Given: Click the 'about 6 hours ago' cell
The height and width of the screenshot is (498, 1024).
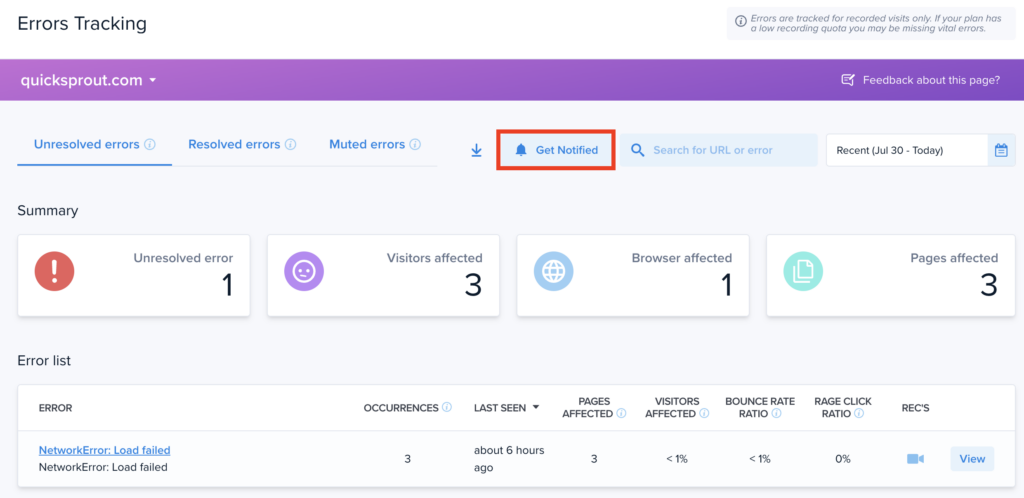Looking at the screenshot, I should tap(509, 459).
